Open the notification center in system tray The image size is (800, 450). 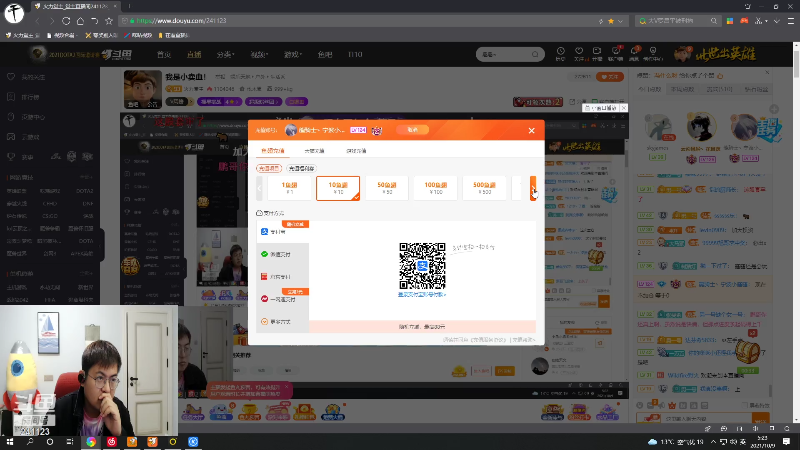point(786,442)
